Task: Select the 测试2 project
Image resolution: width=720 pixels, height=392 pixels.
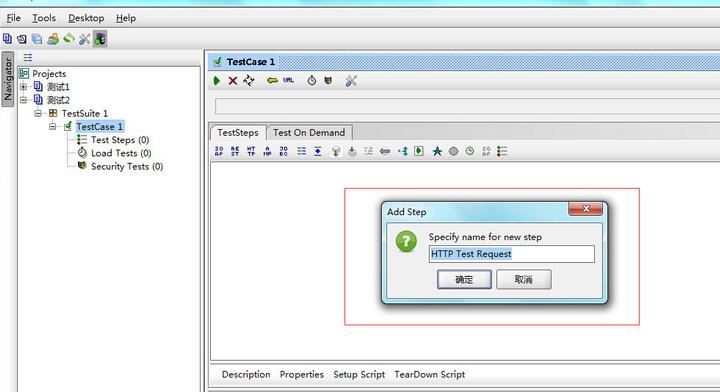Action: [x=58, y=100]
